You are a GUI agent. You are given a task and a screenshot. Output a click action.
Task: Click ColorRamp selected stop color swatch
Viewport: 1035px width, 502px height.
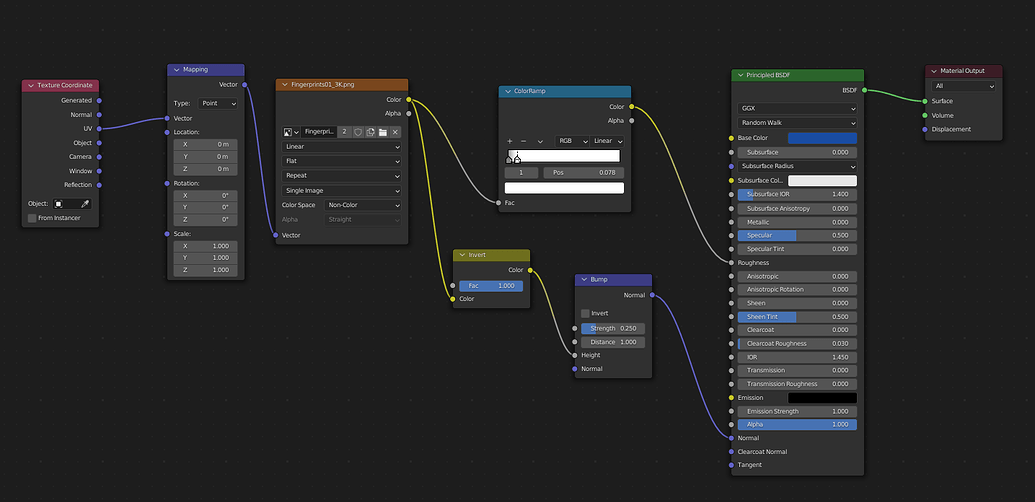point(564,188)
